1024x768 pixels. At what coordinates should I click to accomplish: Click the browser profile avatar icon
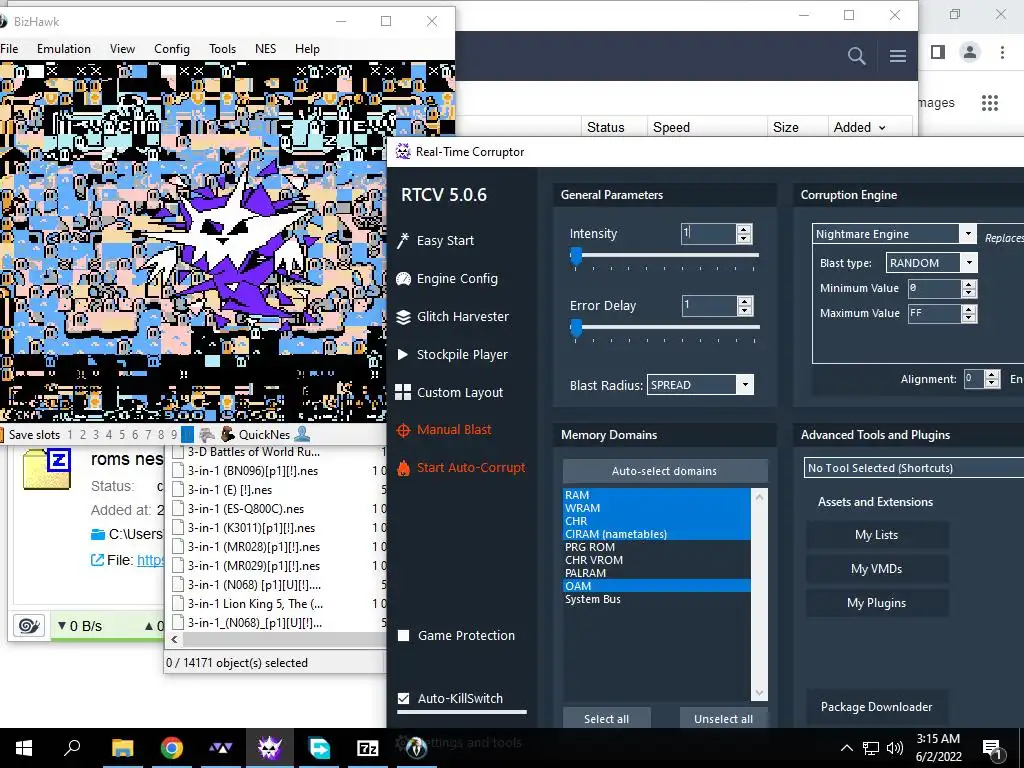click(x=970, y=52)
